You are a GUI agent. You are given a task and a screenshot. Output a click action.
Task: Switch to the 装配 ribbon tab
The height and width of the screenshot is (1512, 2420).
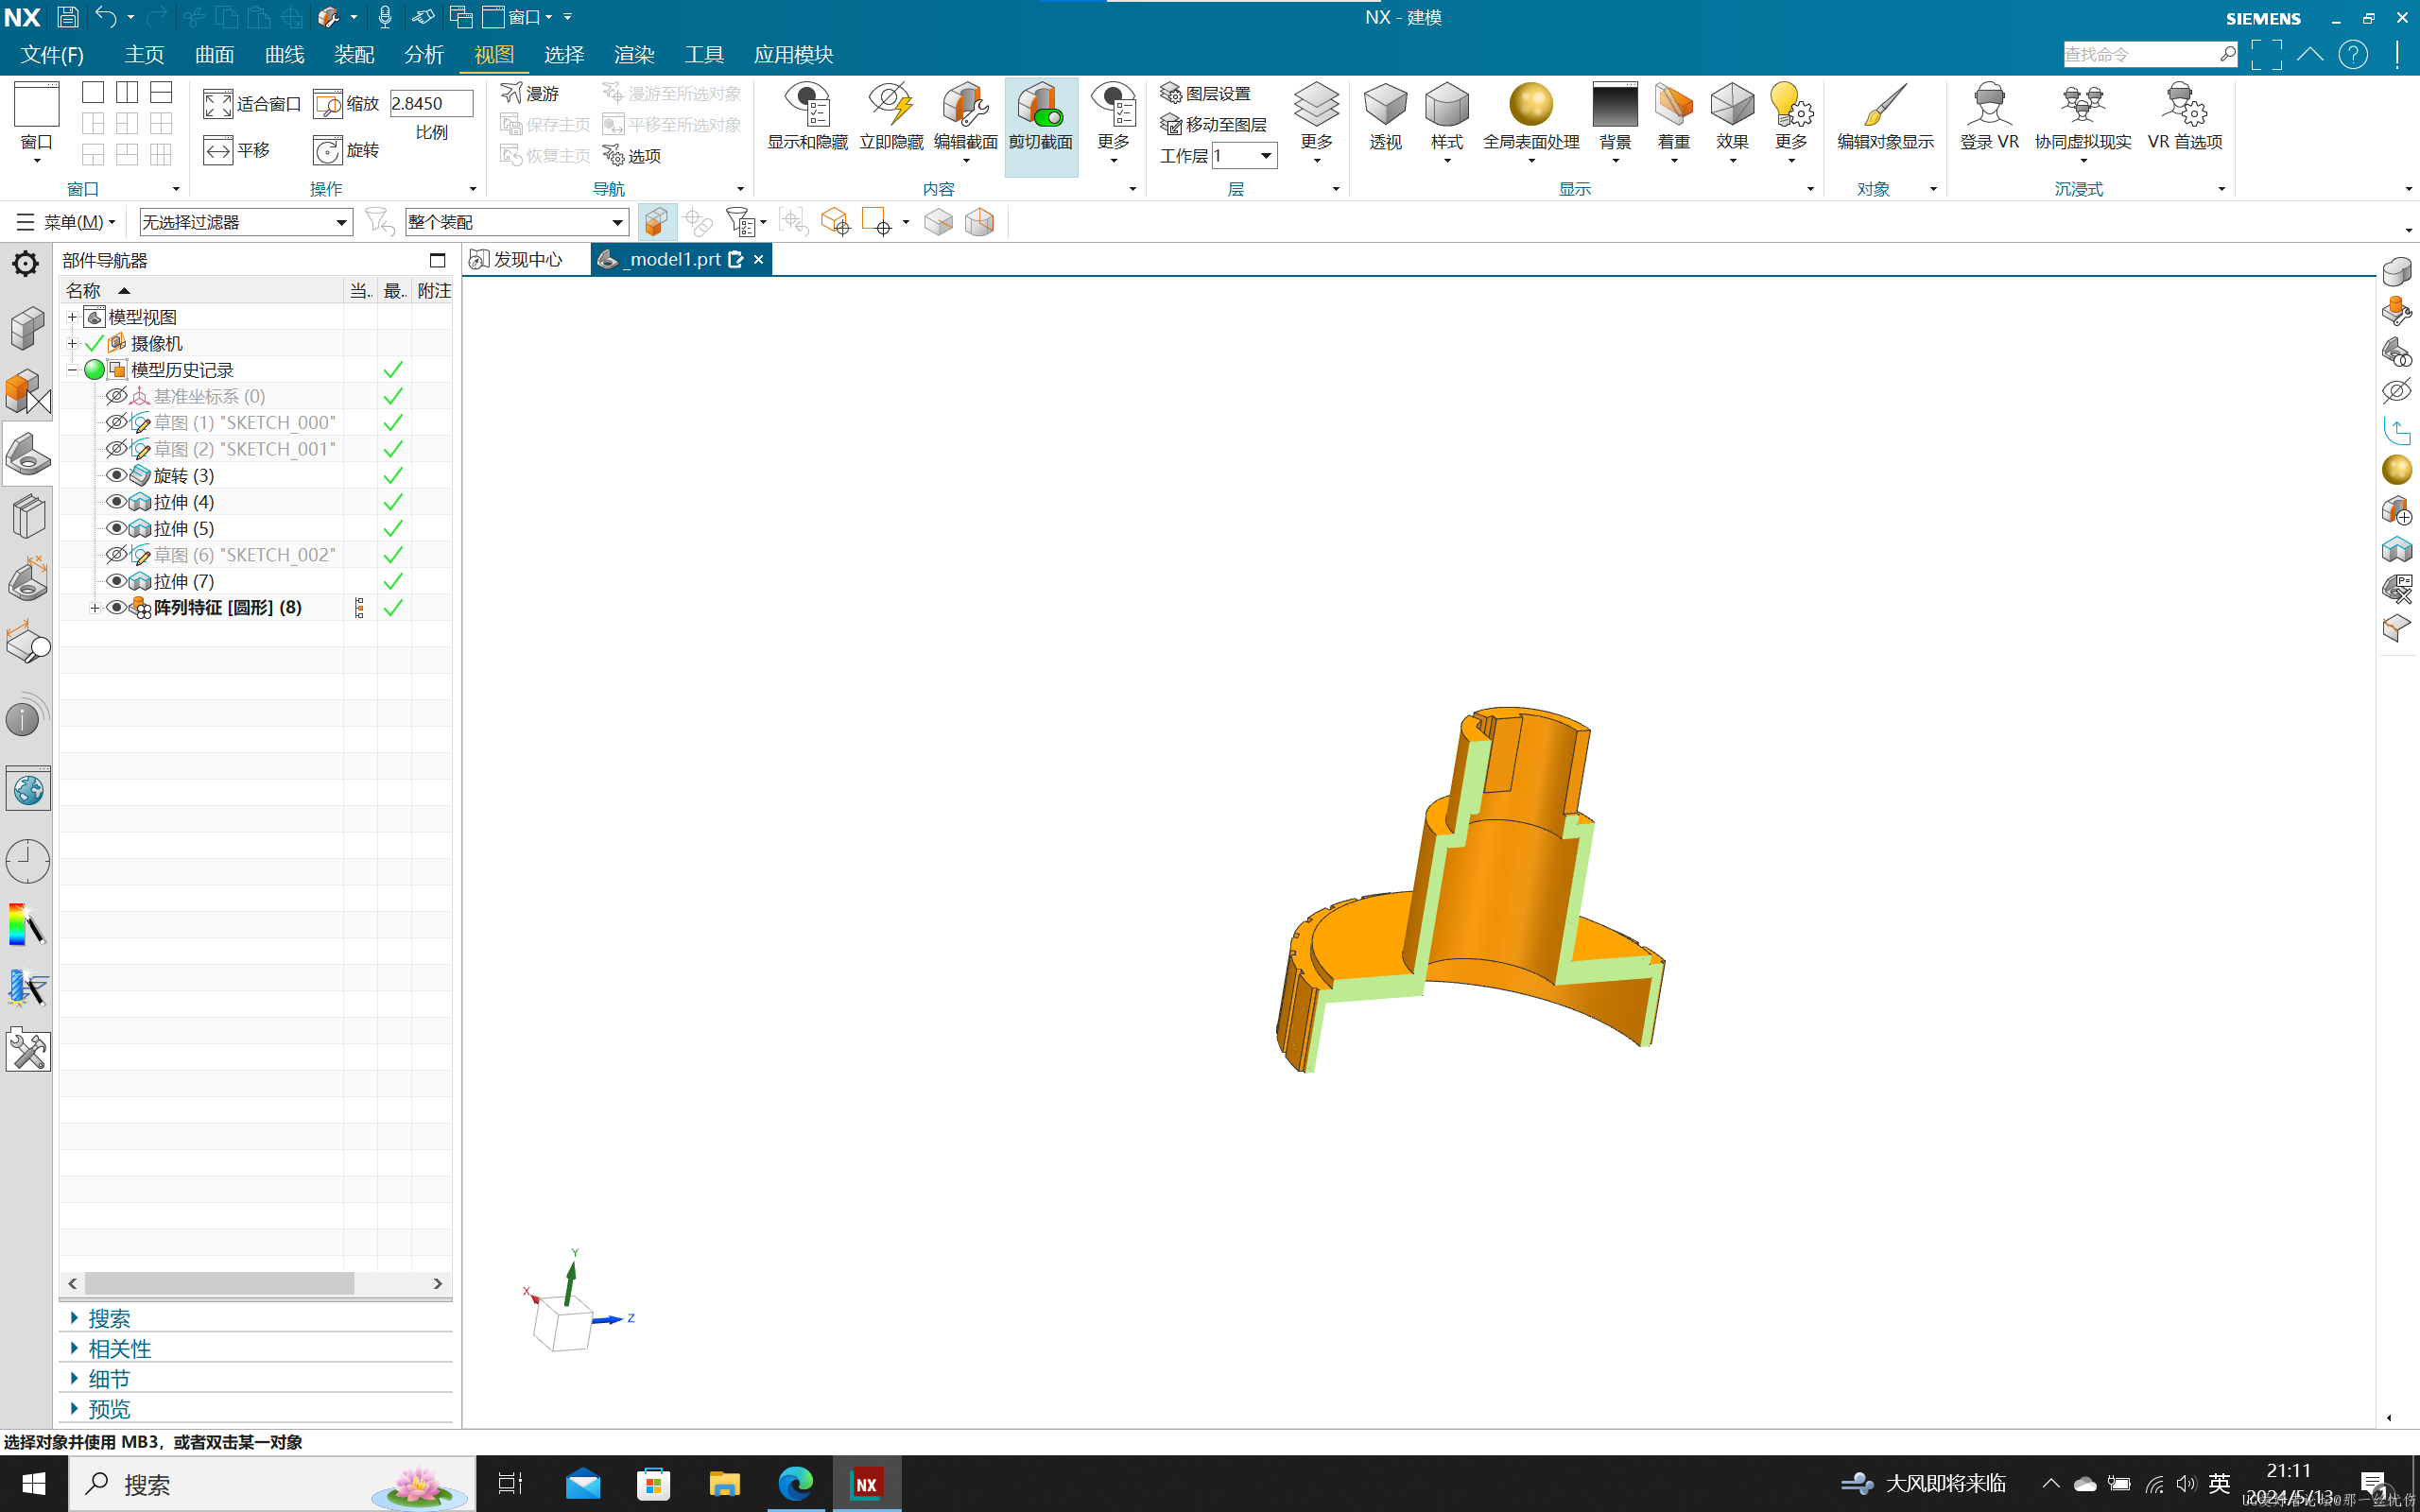354,54
